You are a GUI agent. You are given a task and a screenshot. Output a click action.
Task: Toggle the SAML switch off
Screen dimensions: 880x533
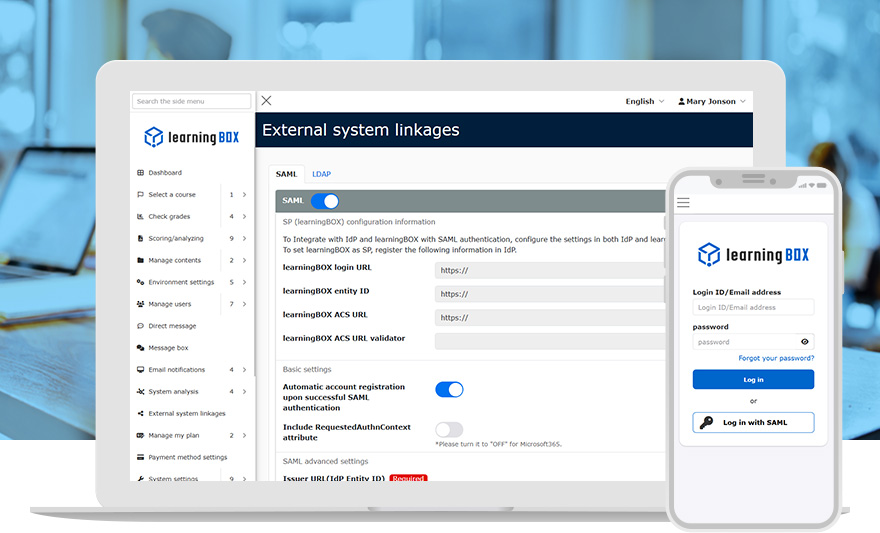coord(325,201)
